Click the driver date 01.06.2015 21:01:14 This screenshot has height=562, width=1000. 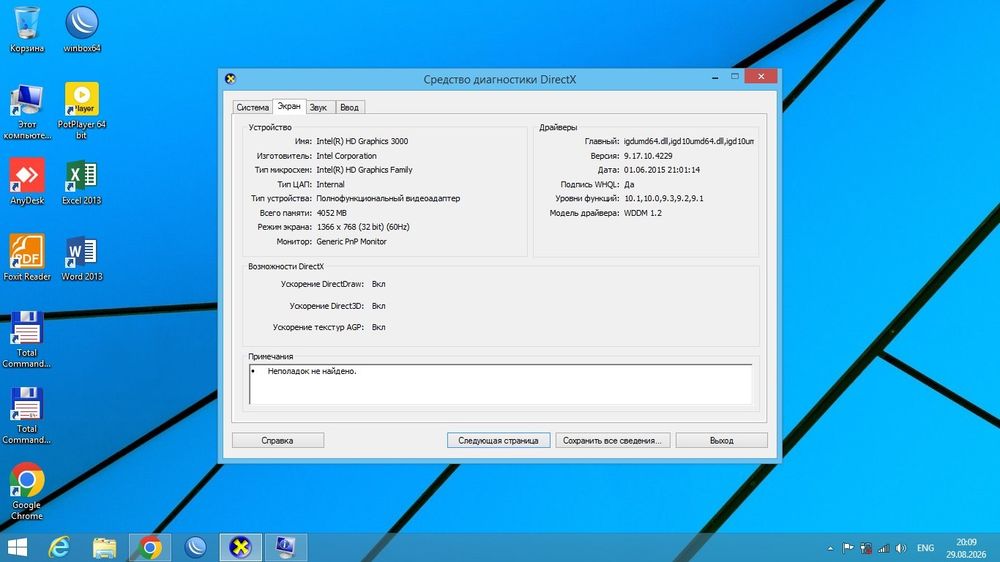[662, 170]
